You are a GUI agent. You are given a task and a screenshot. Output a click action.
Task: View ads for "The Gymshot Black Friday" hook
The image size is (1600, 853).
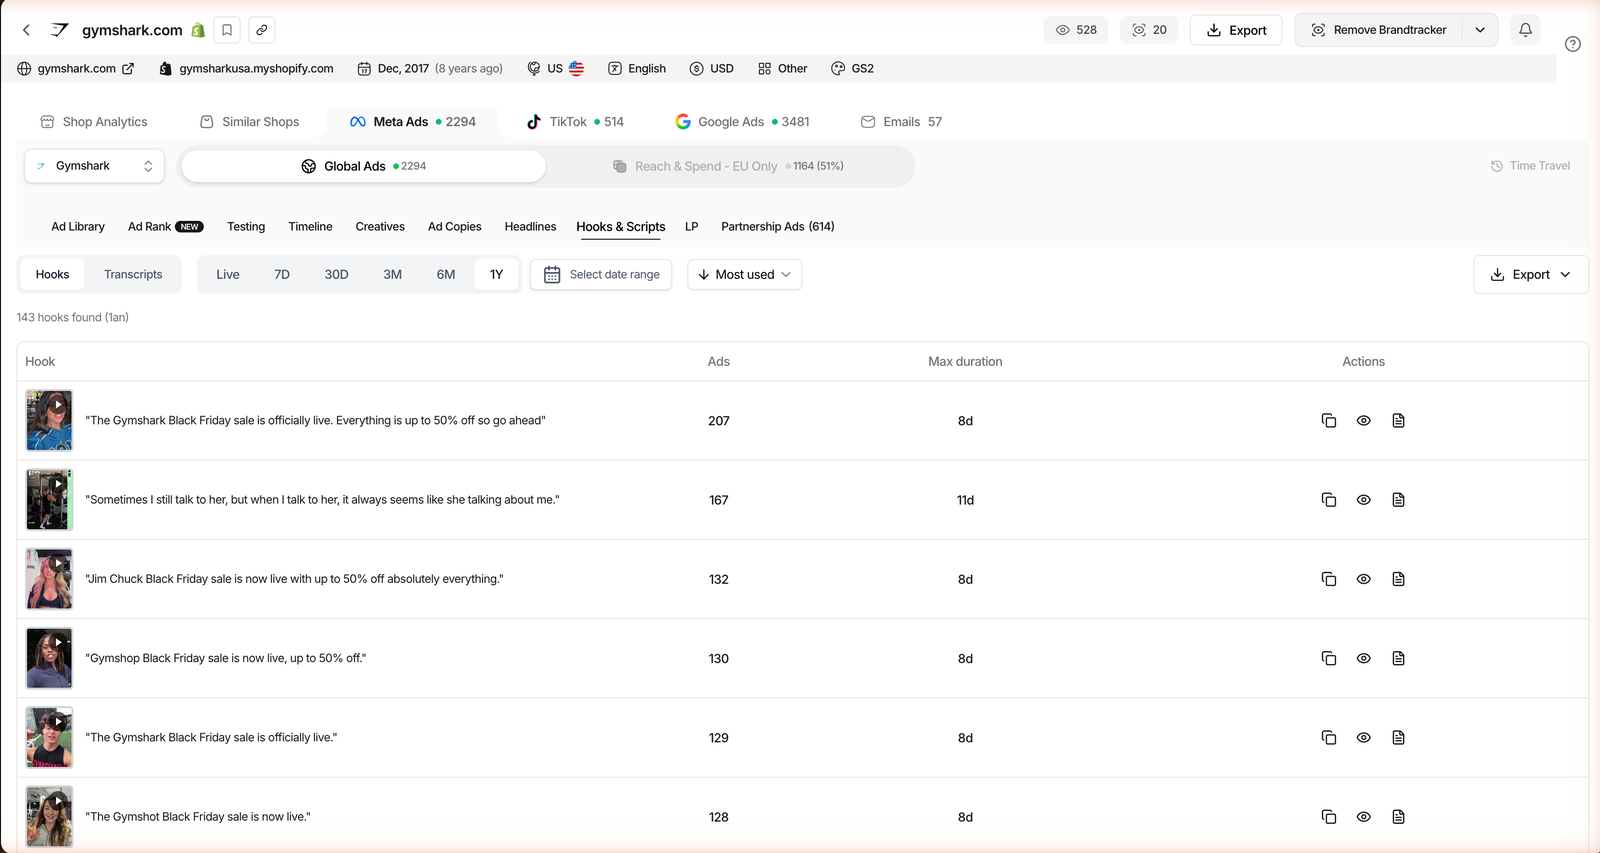(1363, 817)
